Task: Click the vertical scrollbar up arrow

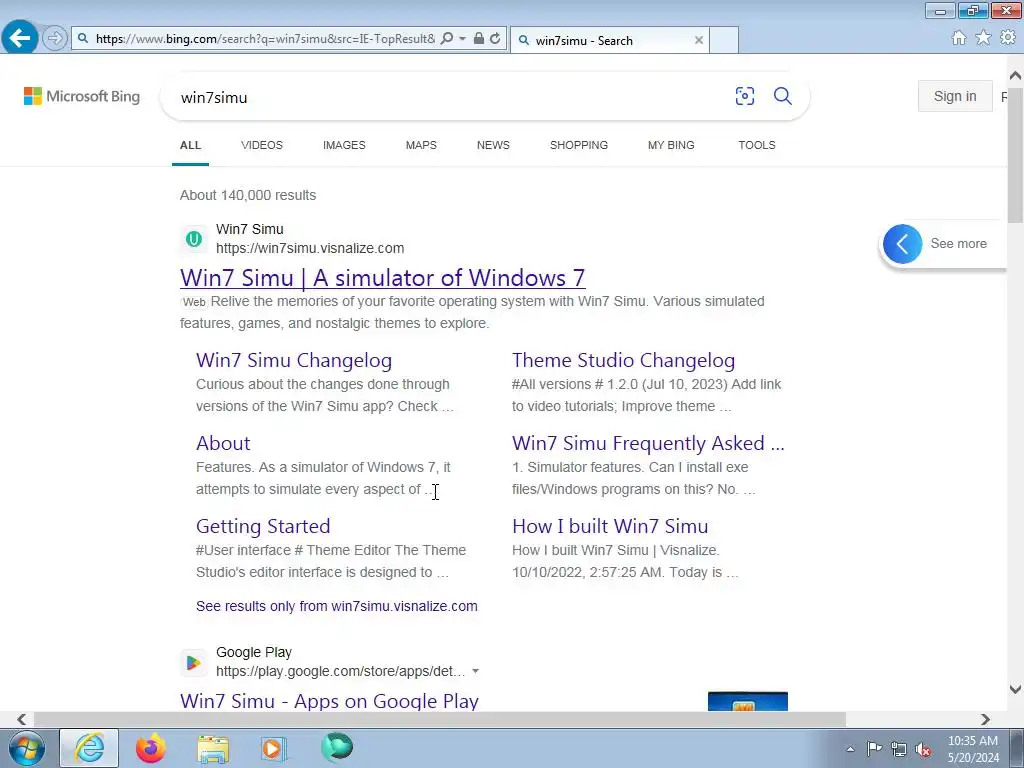Action: tap(1015, 76)
